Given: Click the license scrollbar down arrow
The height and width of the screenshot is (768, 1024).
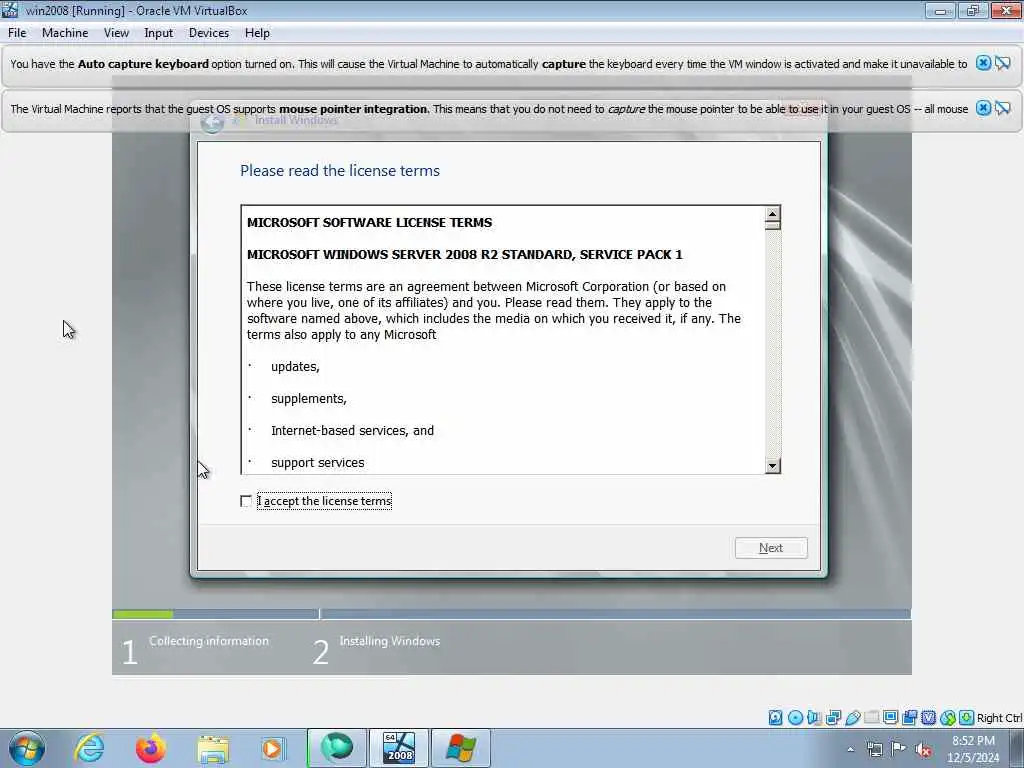Looking at the screenshot, I should point(773,466).
